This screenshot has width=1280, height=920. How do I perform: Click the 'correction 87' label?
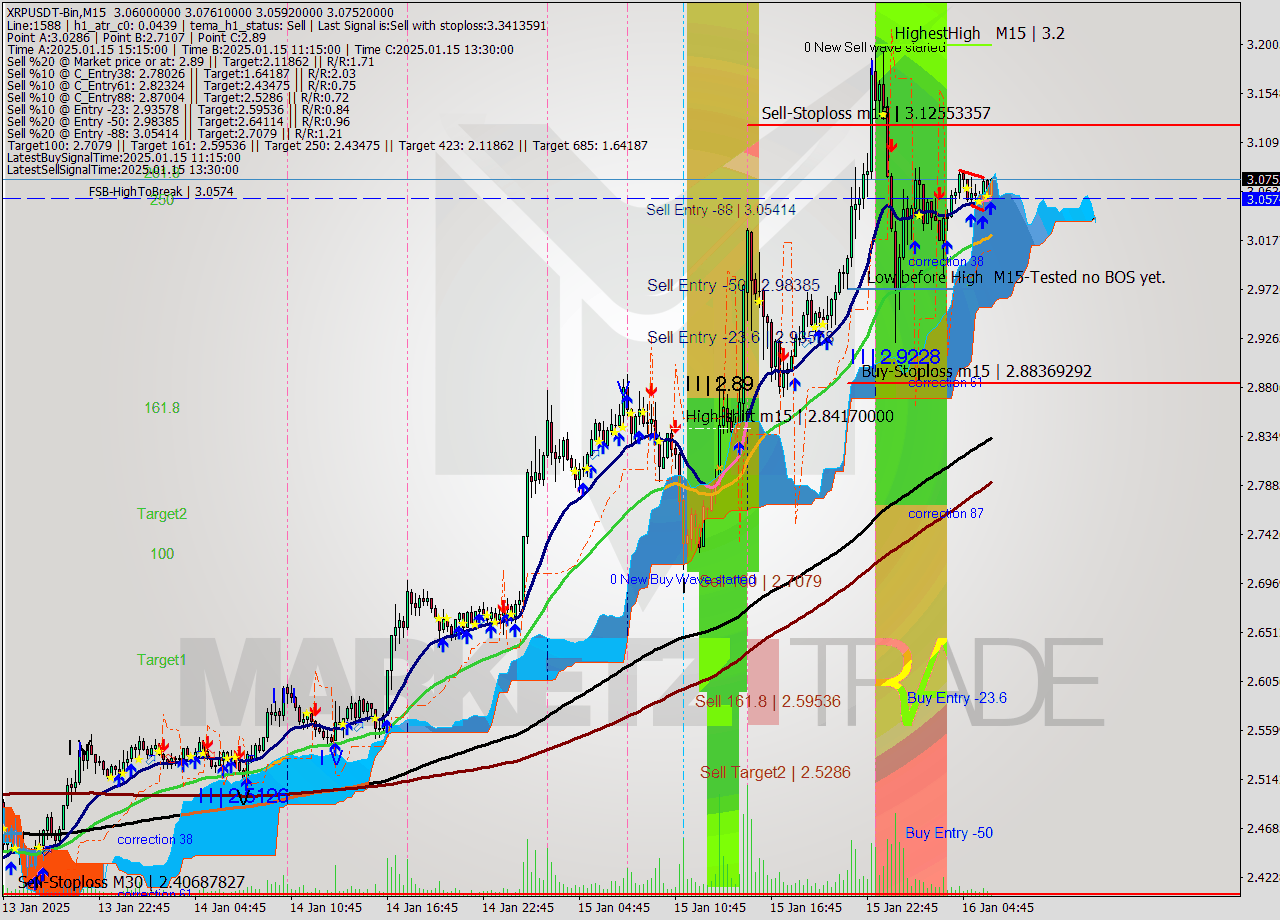(x=946, y=513)
